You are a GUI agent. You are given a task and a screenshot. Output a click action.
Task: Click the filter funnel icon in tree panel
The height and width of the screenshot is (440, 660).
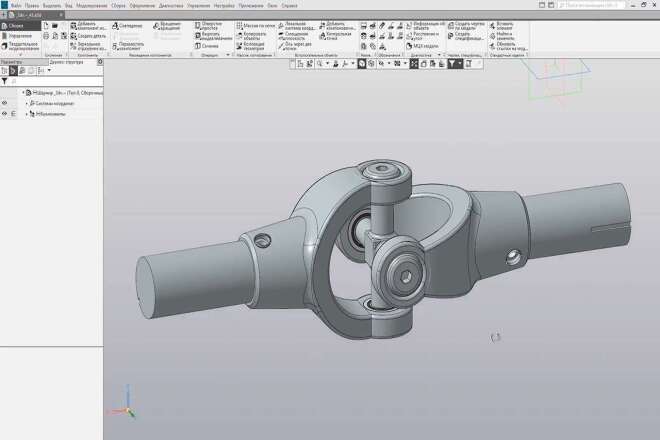(x=4, y=81)
